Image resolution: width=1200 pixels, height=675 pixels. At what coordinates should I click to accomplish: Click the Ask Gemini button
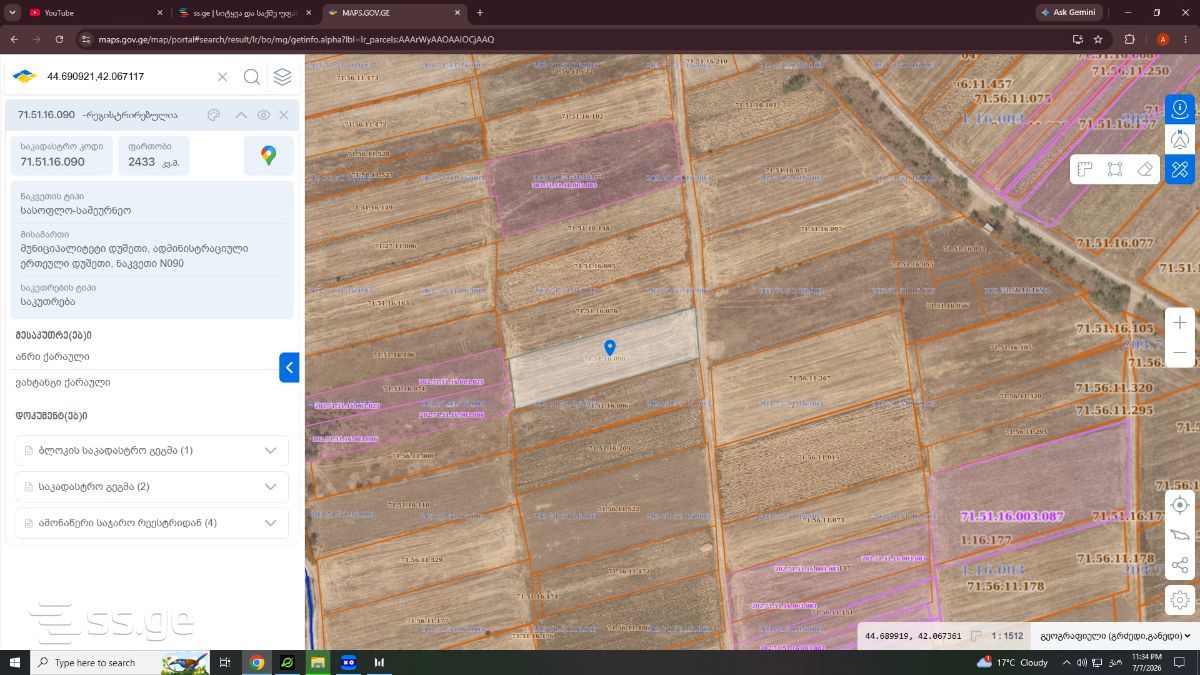click(1068, 12)
